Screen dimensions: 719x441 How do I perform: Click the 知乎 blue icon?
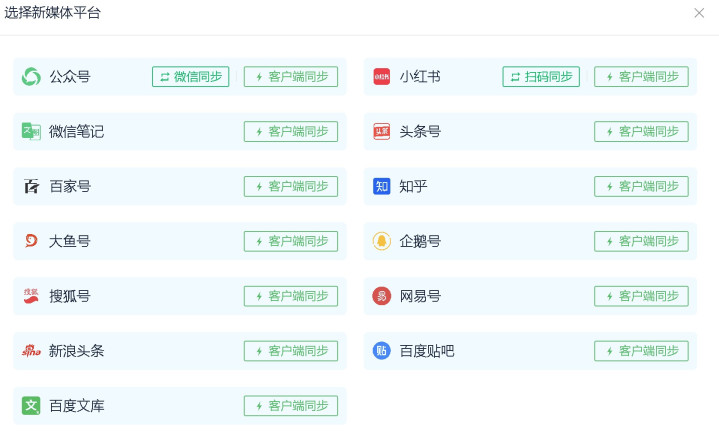pyautogui.click(x=382, y=187)
